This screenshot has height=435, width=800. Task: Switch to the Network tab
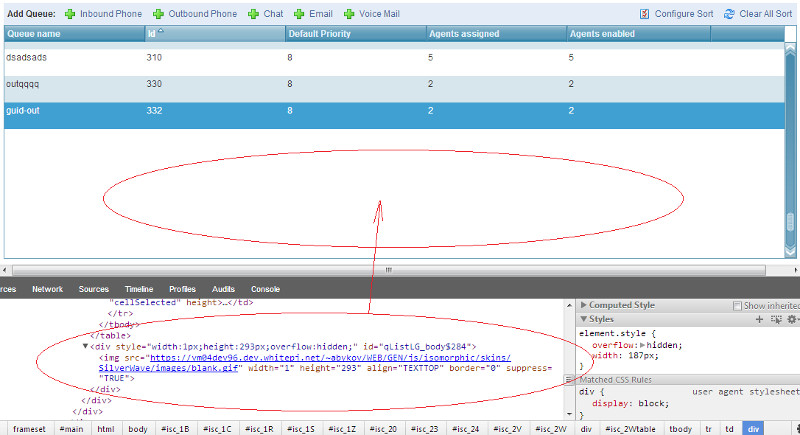point(47,289)
